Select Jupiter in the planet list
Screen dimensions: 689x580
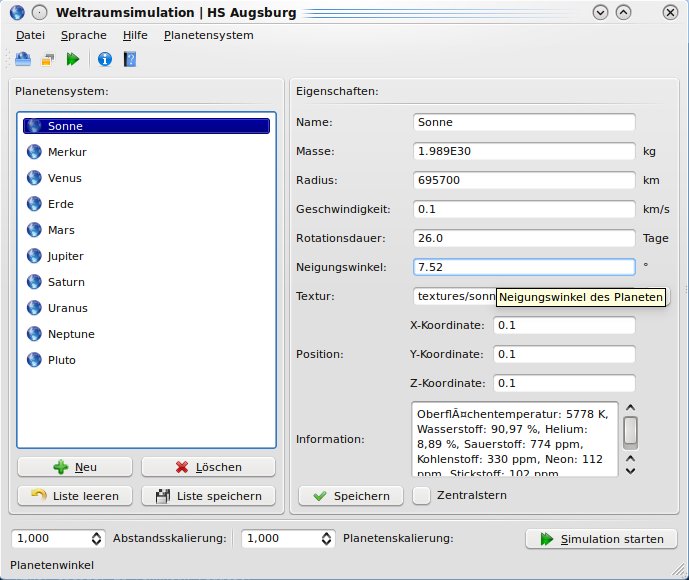click(66, 256)
